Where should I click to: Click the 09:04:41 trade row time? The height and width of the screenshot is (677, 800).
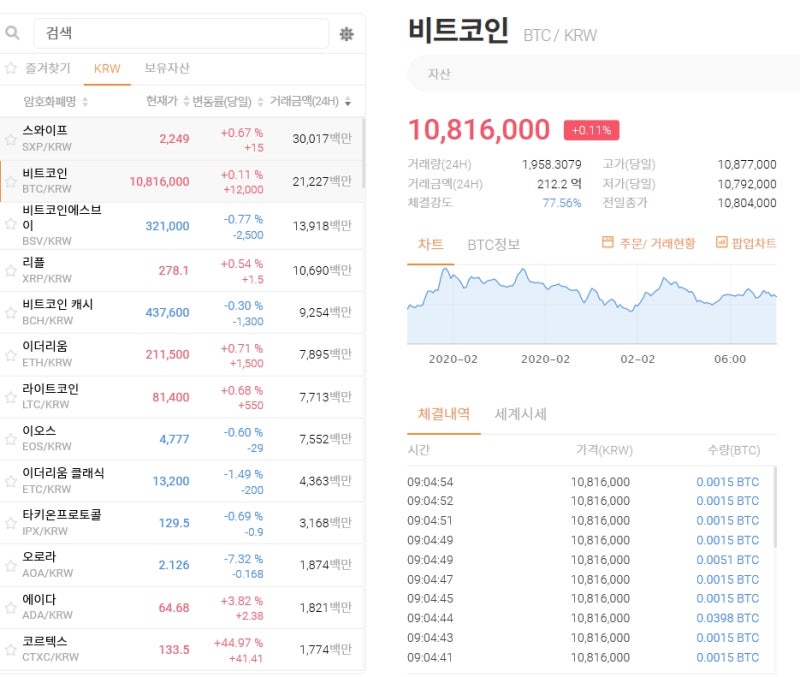point(430,657)
